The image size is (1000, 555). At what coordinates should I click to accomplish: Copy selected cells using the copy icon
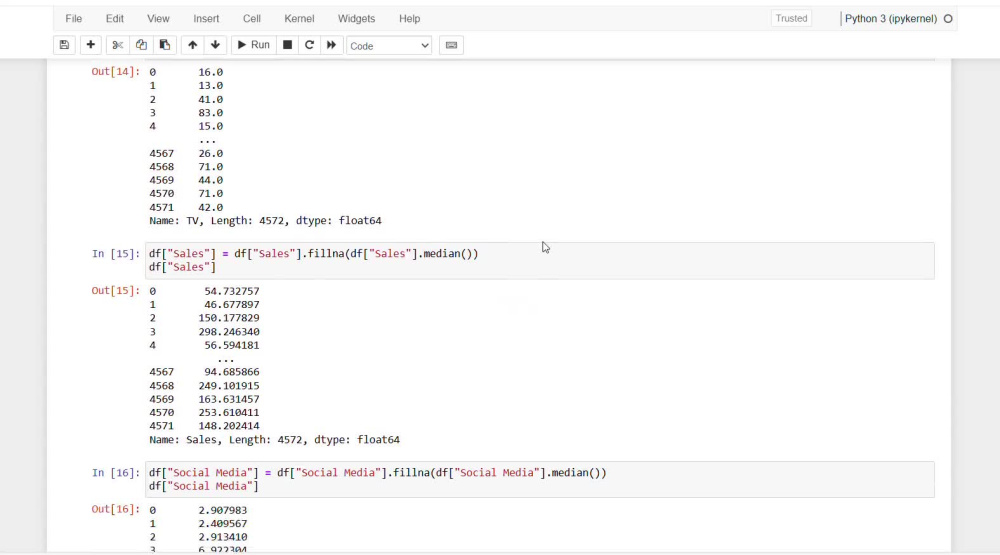[x=141, y=45]
